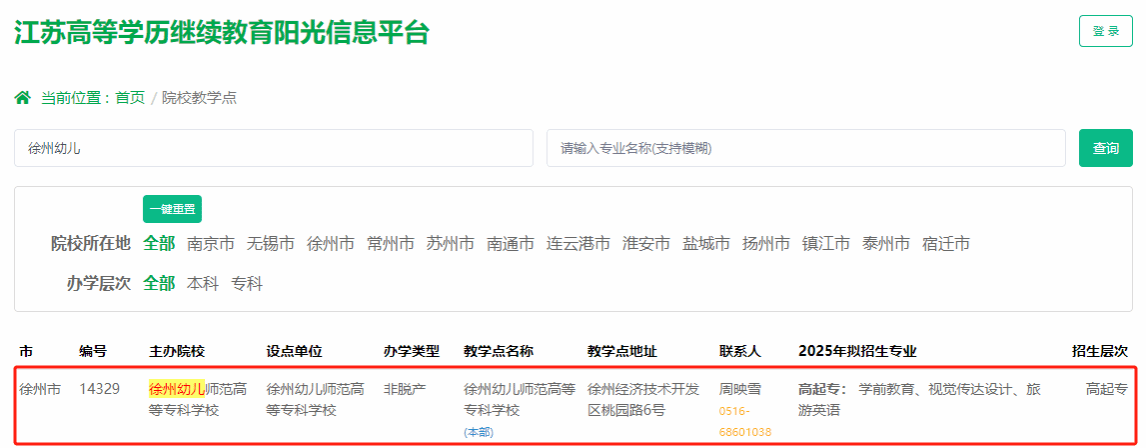Choose 无锡市 in location filter
Viewport: 1146px width, 448px height.
[271, 244]
